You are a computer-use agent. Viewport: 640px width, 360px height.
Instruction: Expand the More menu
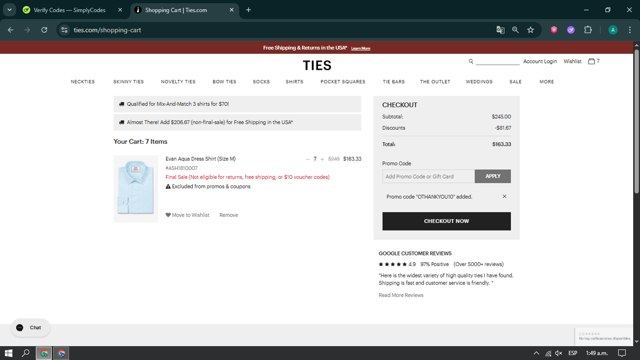pyautogui.click(x=547, y=82)
